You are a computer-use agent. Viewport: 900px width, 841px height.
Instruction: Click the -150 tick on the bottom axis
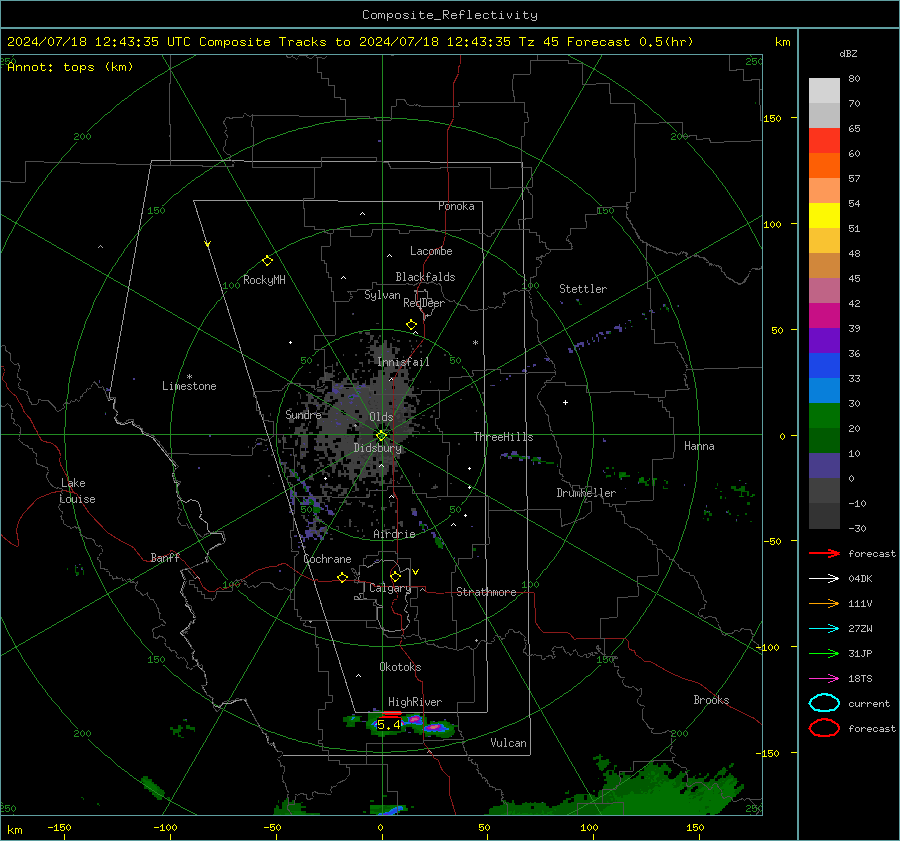59,827
